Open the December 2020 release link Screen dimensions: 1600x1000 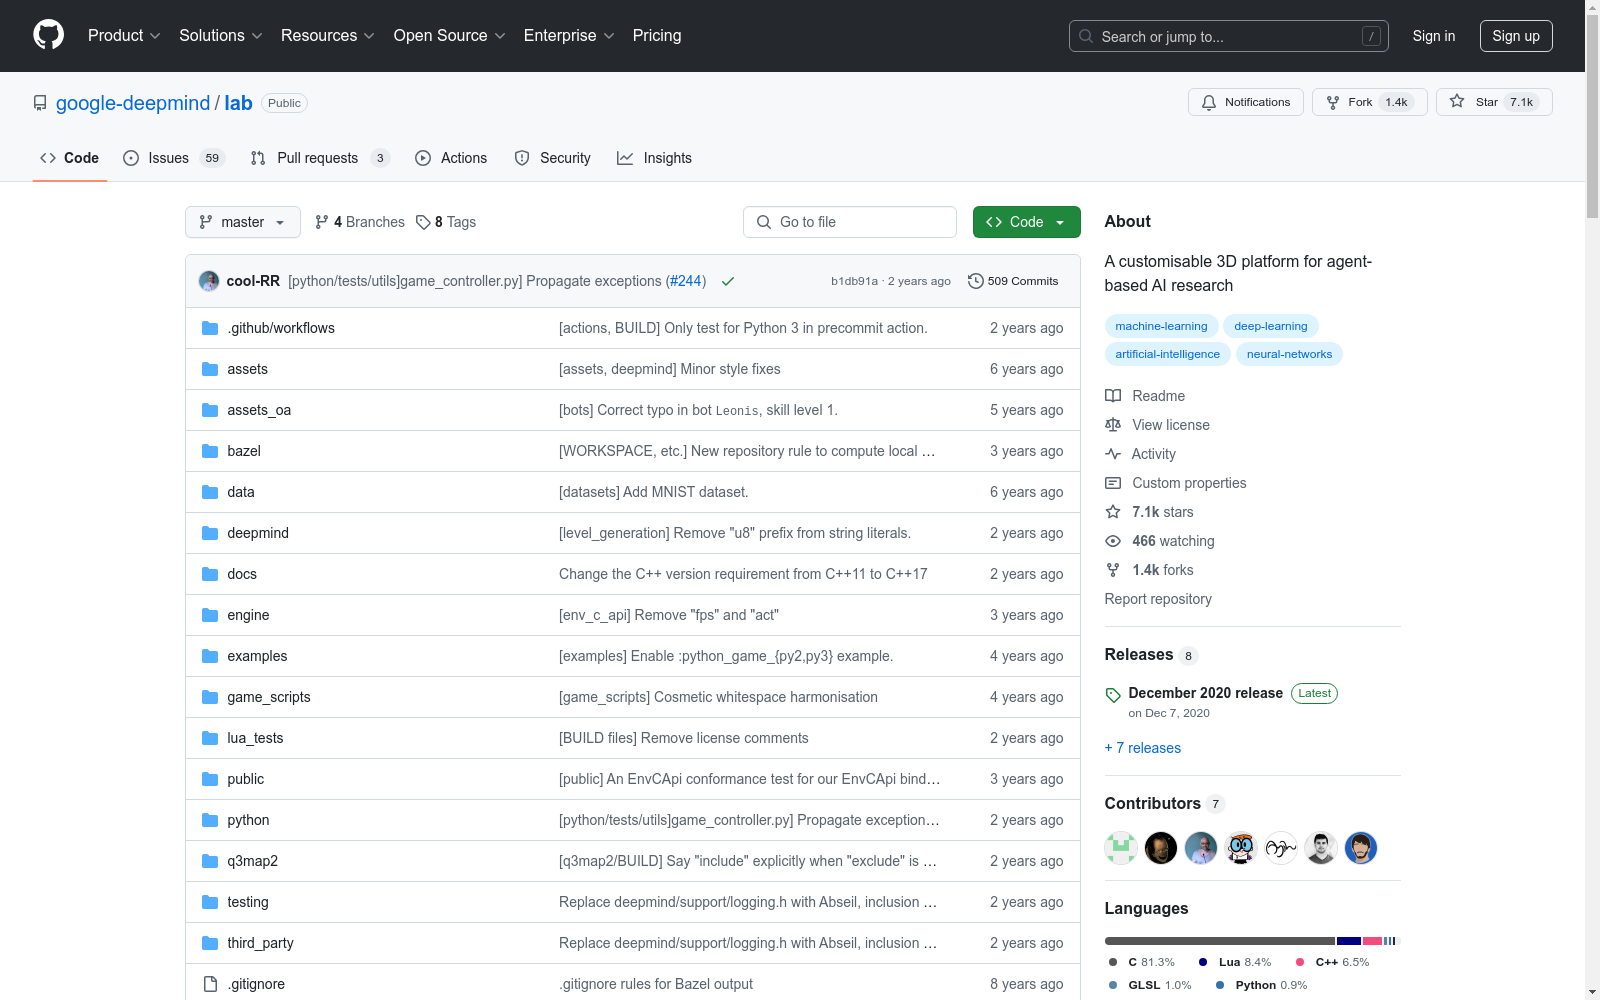point(1205,693)
